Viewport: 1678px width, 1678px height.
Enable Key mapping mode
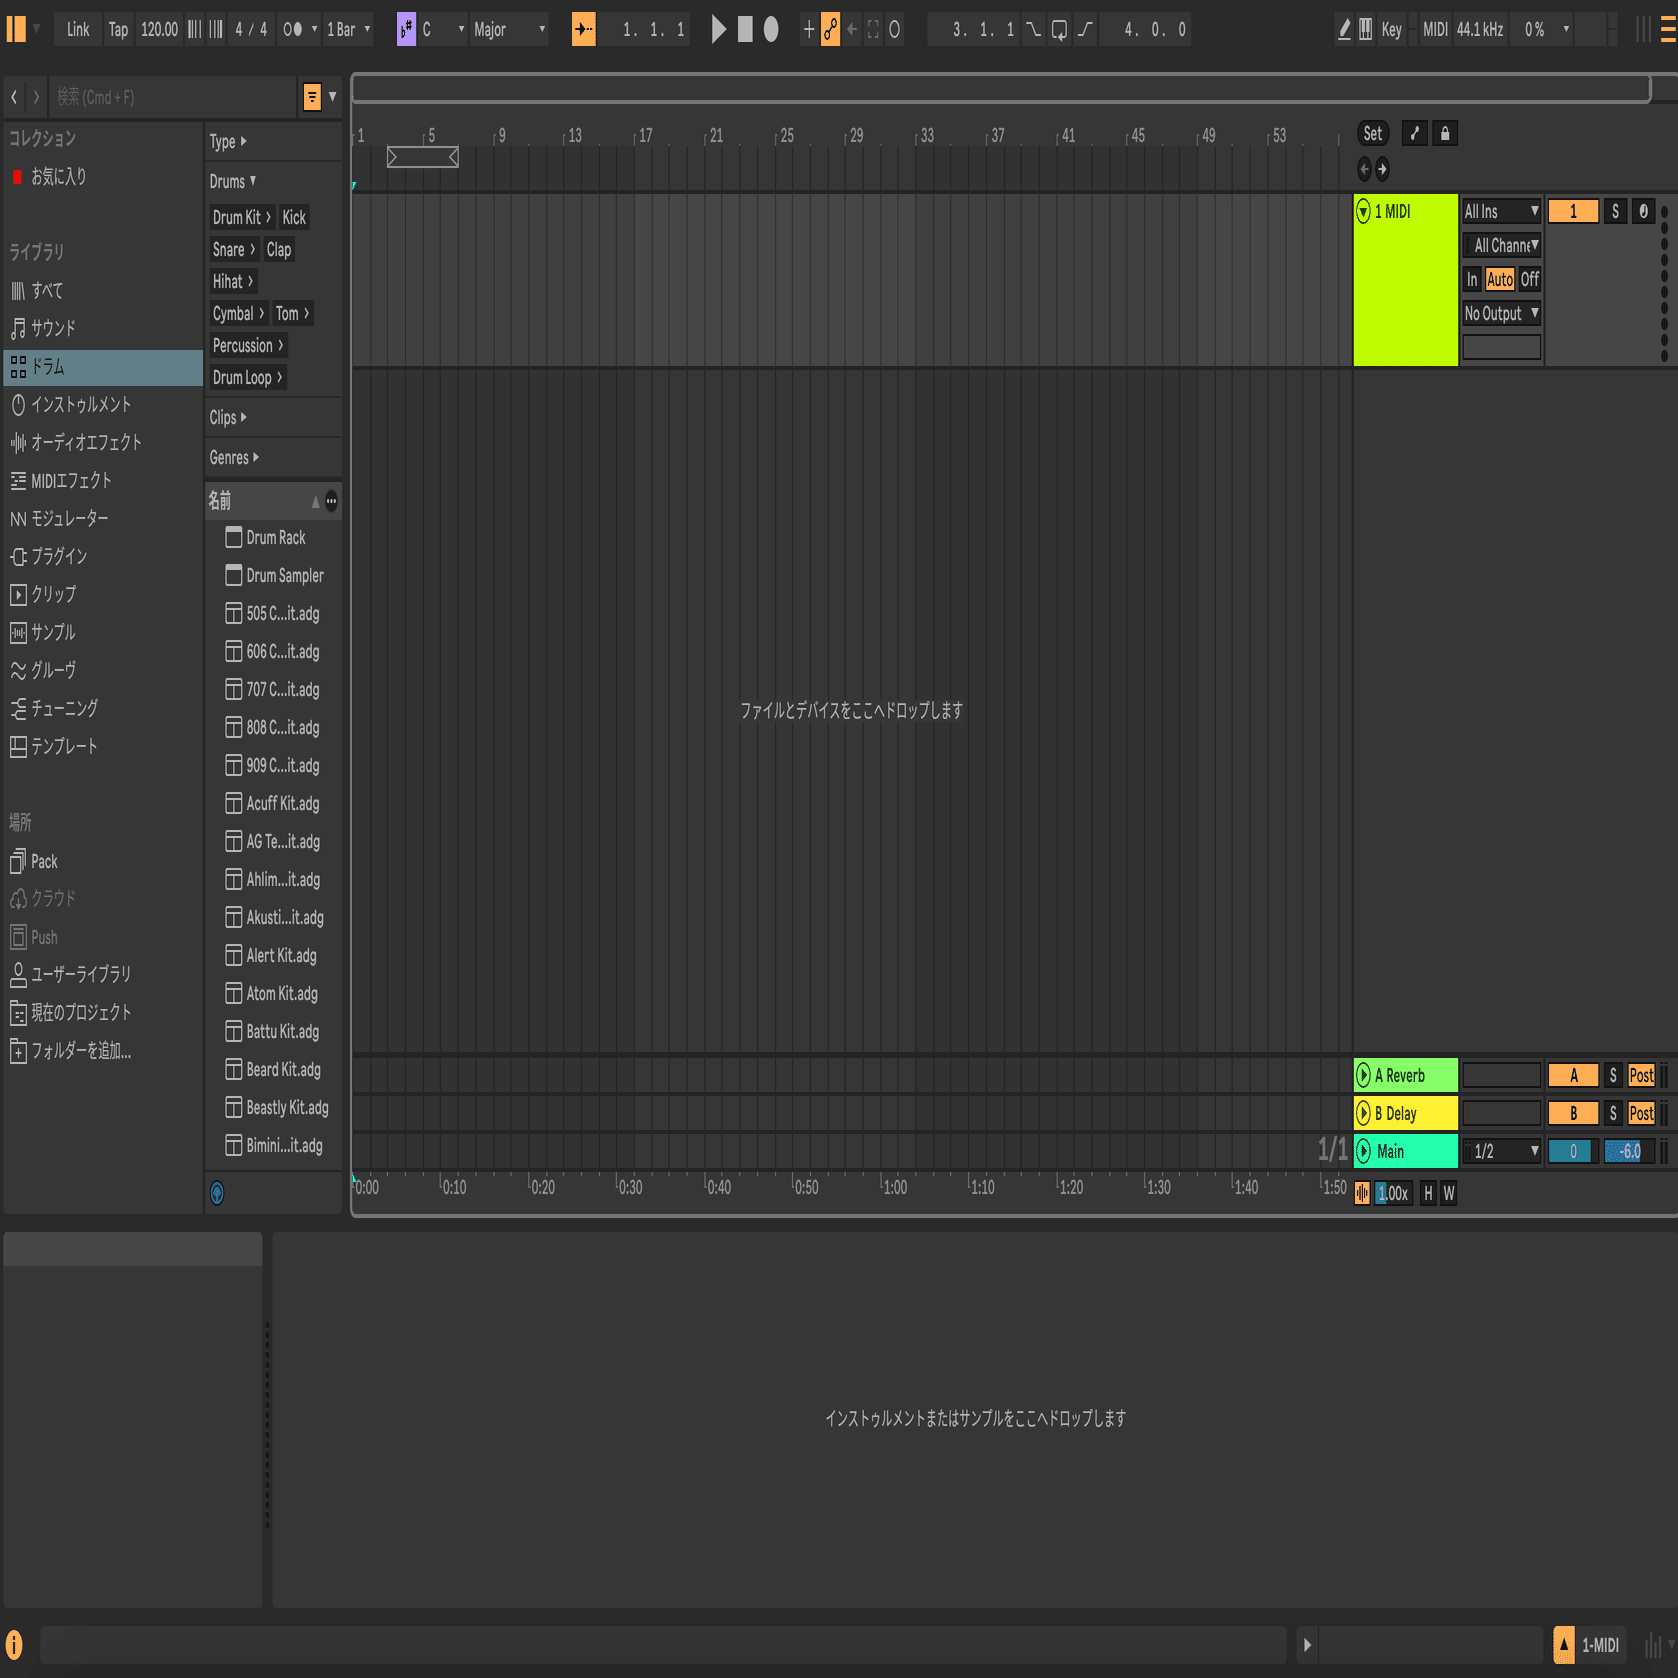point(1391,30)
